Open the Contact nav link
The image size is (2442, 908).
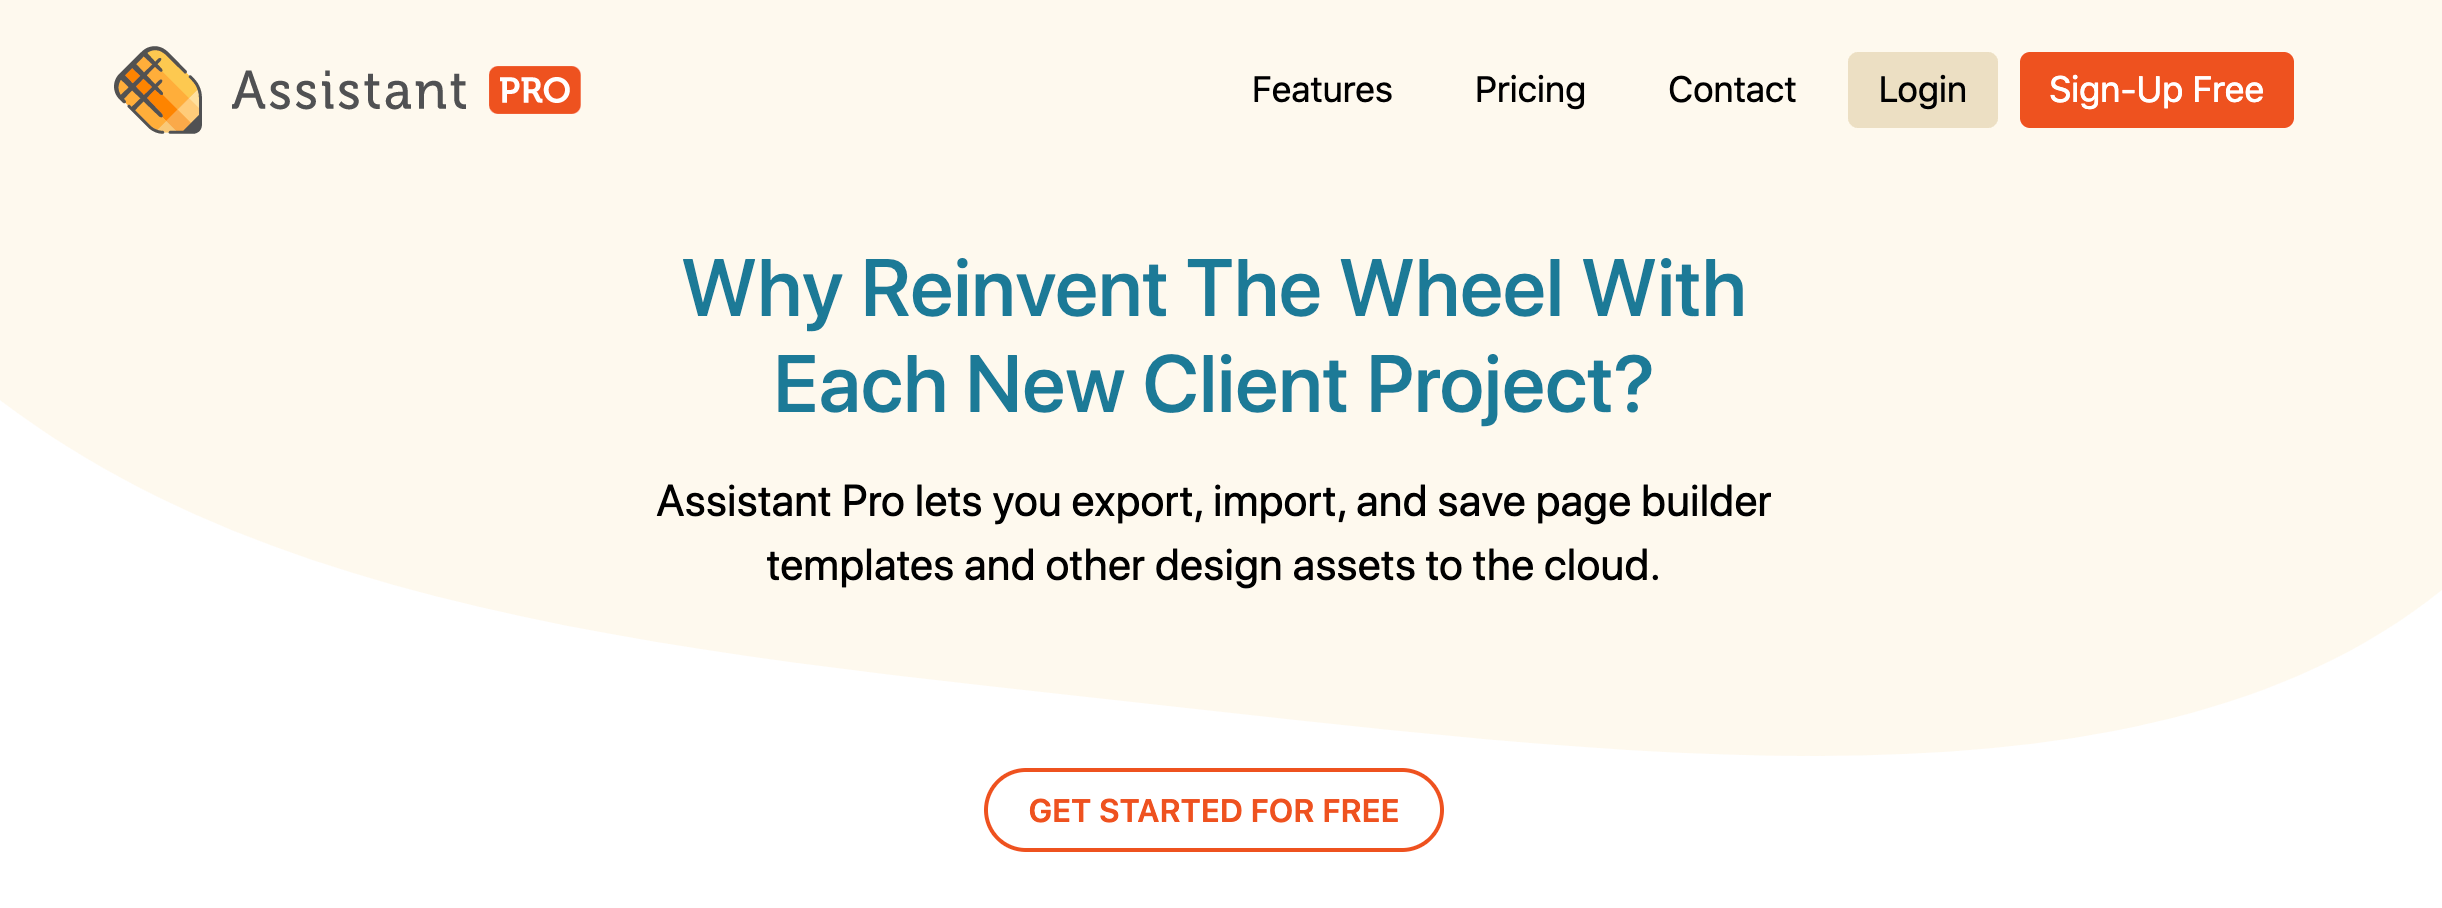[x=1731, y=90]
